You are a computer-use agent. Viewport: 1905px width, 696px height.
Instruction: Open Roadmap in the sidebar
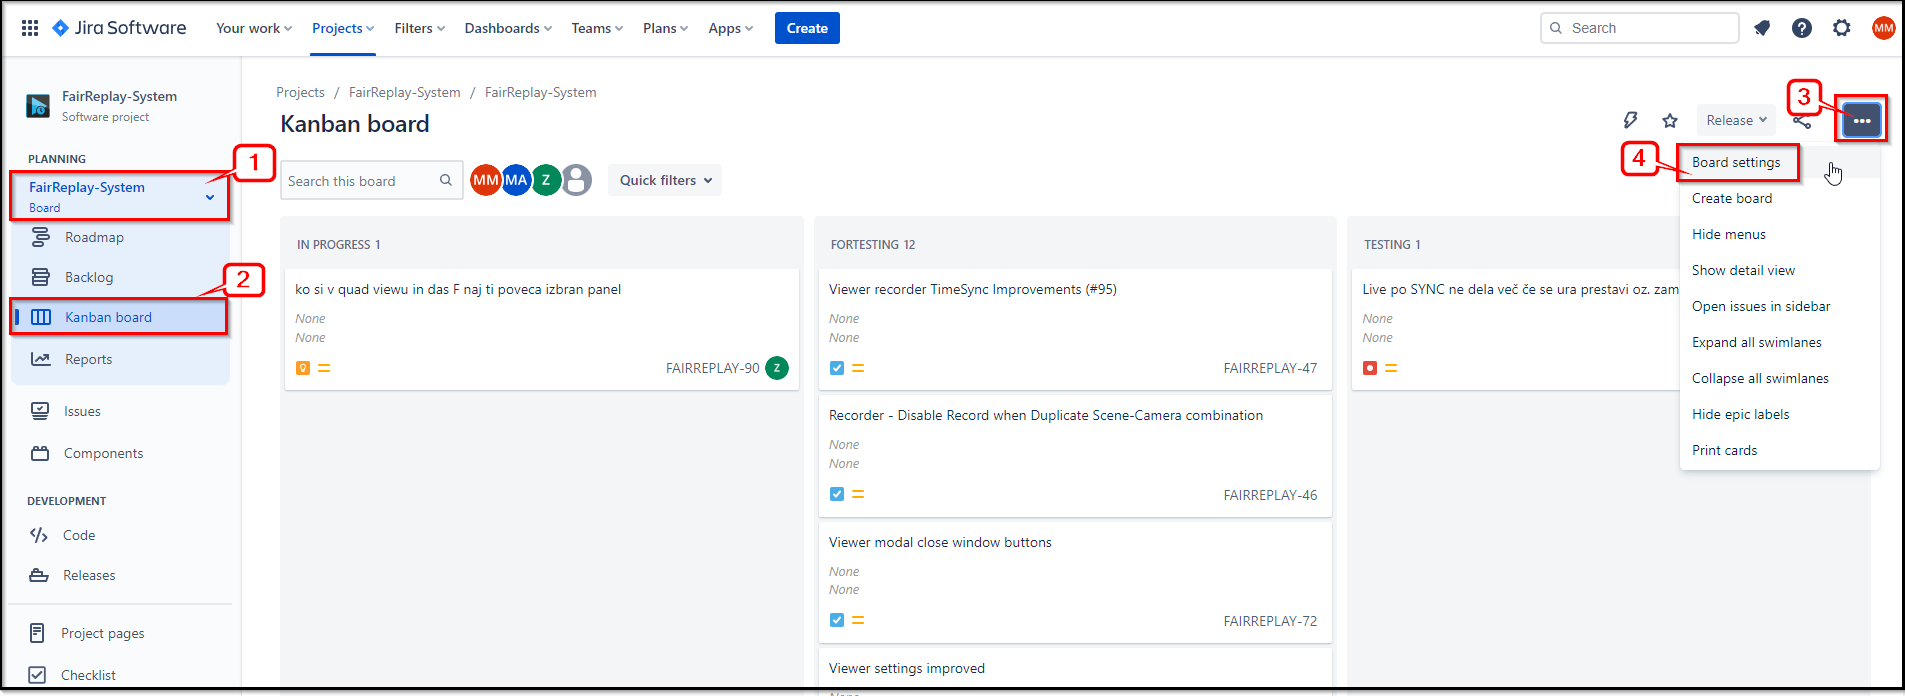pos(120,237)
